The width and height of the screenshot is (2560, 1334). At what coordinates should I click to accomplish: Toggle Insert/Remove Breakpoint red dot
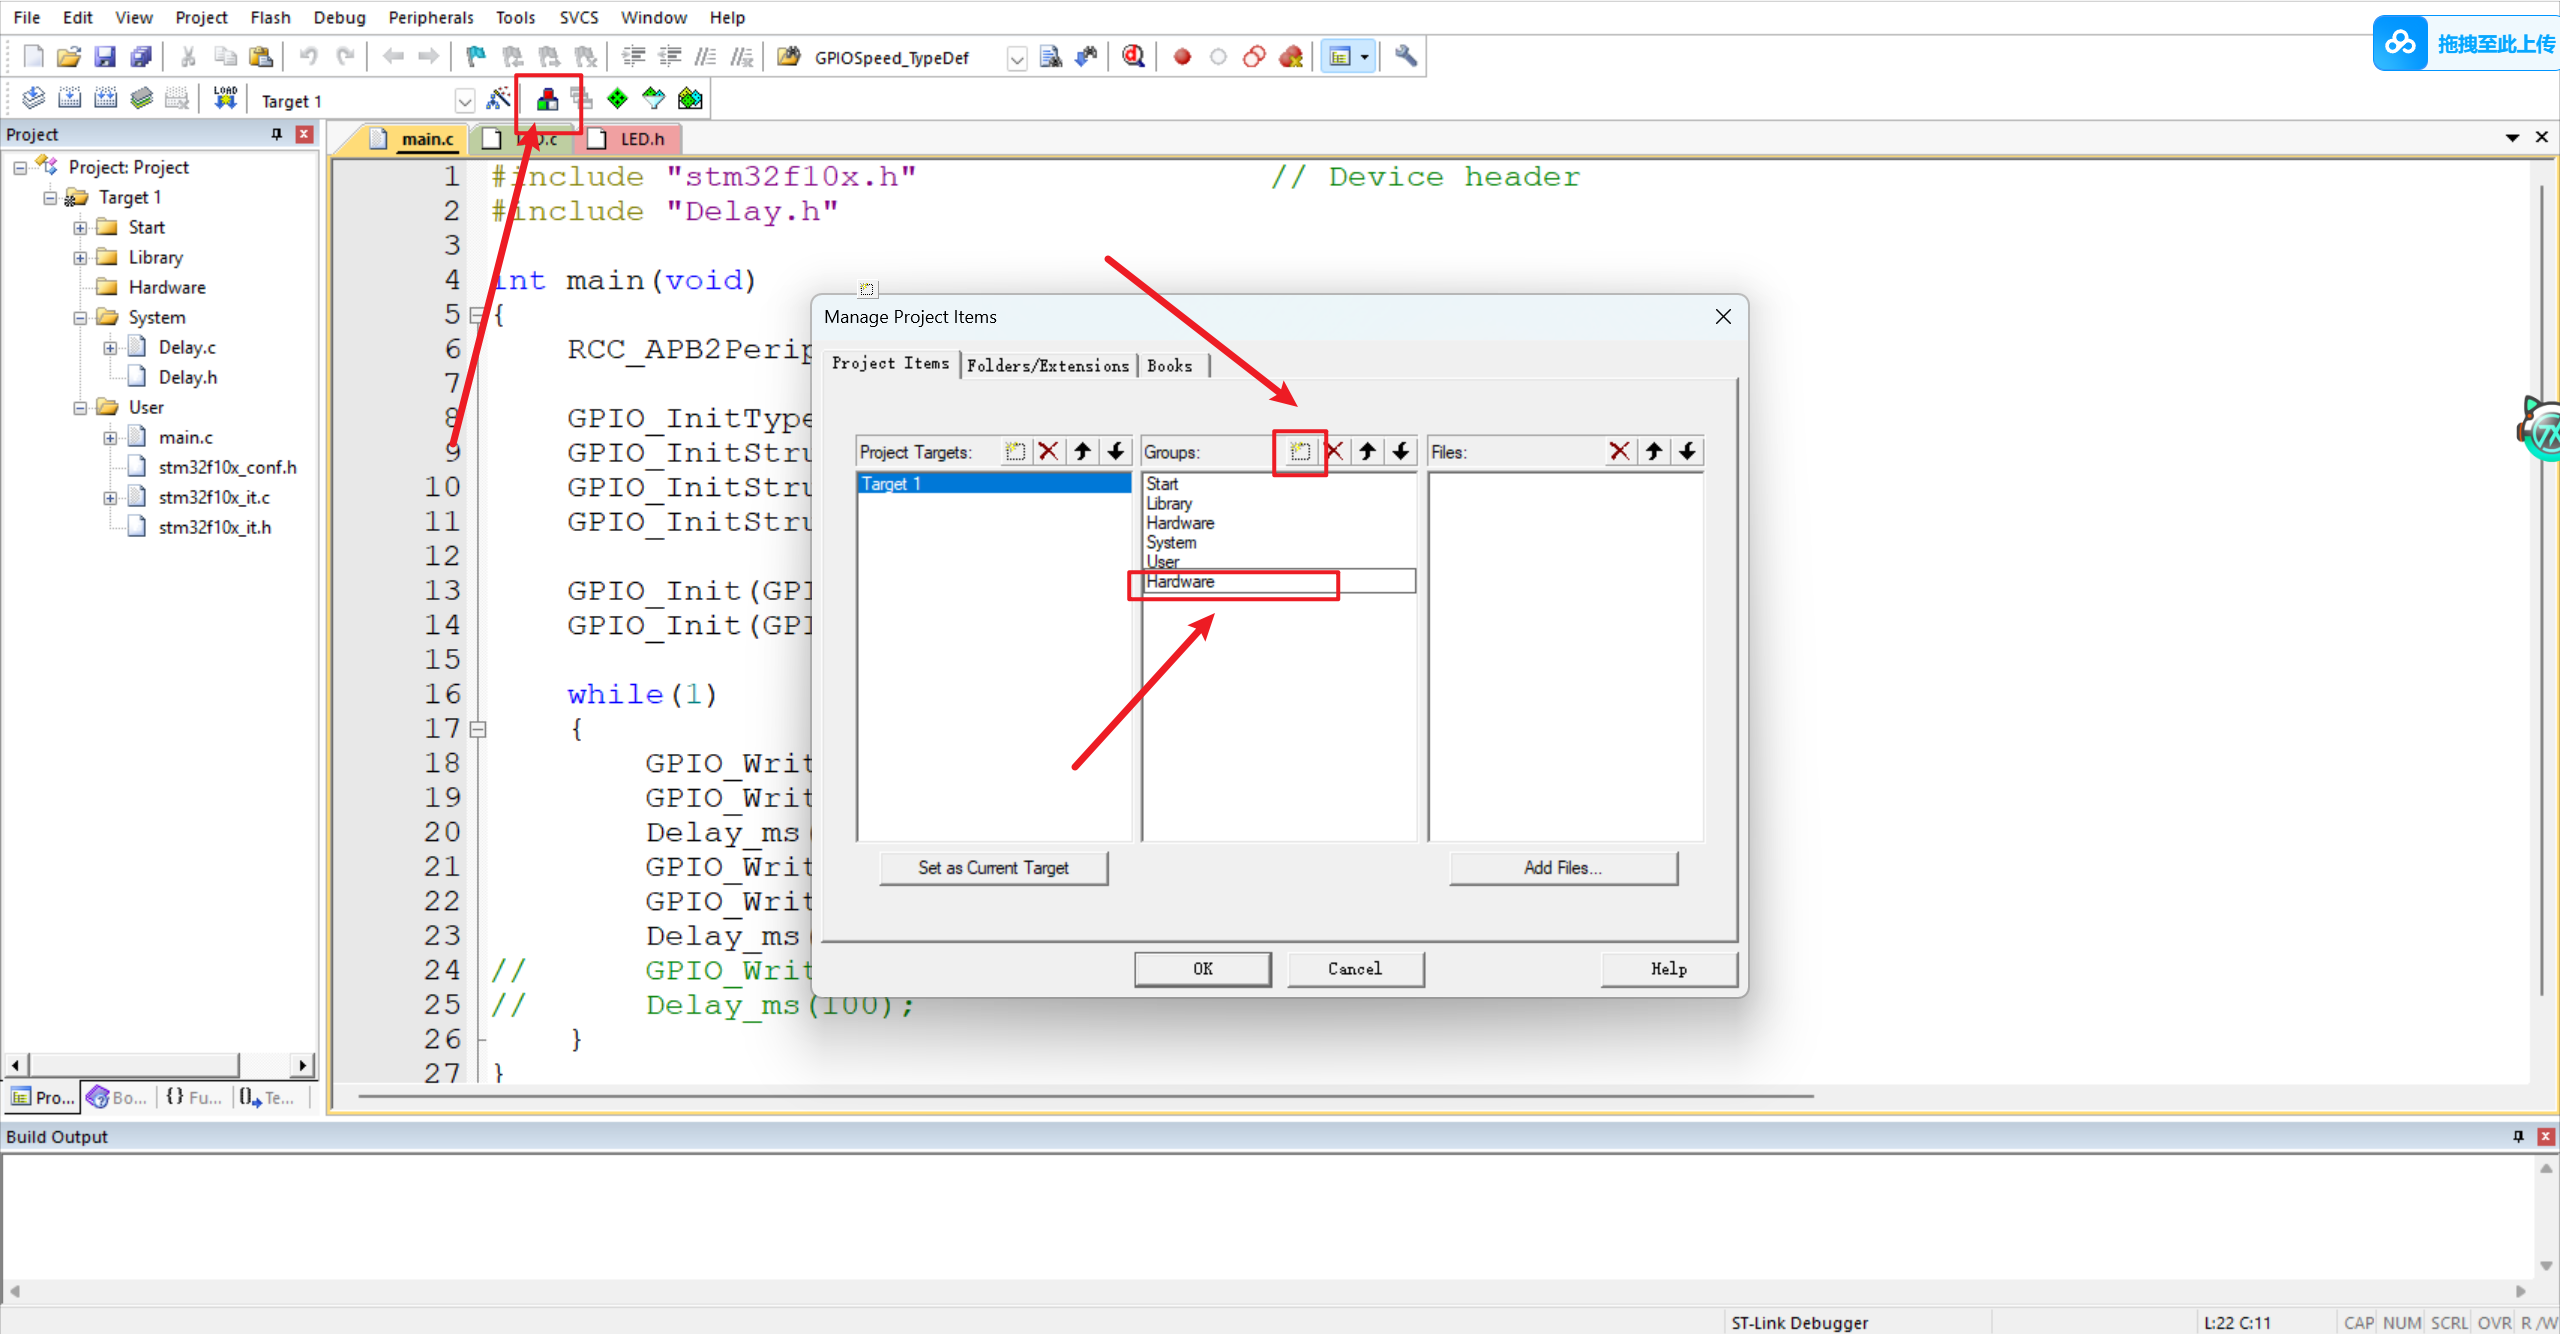(x=1182, y=56)
